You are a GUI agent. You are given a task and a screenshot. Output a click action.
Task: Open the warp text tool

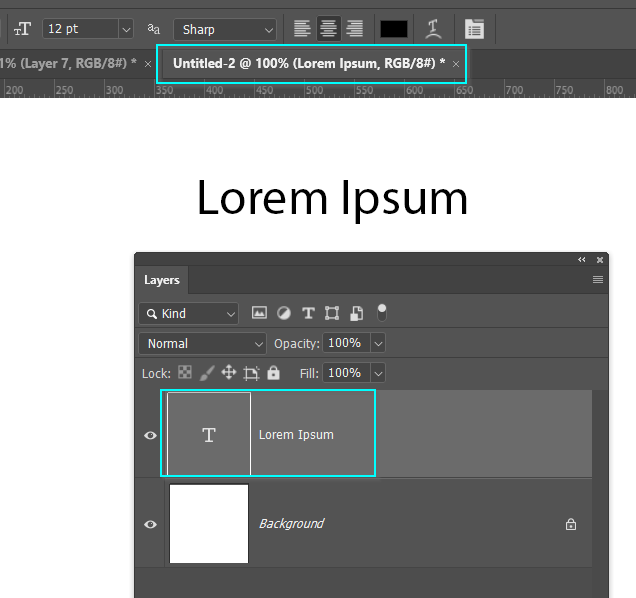pyautogui.click(x=433, y=29)
